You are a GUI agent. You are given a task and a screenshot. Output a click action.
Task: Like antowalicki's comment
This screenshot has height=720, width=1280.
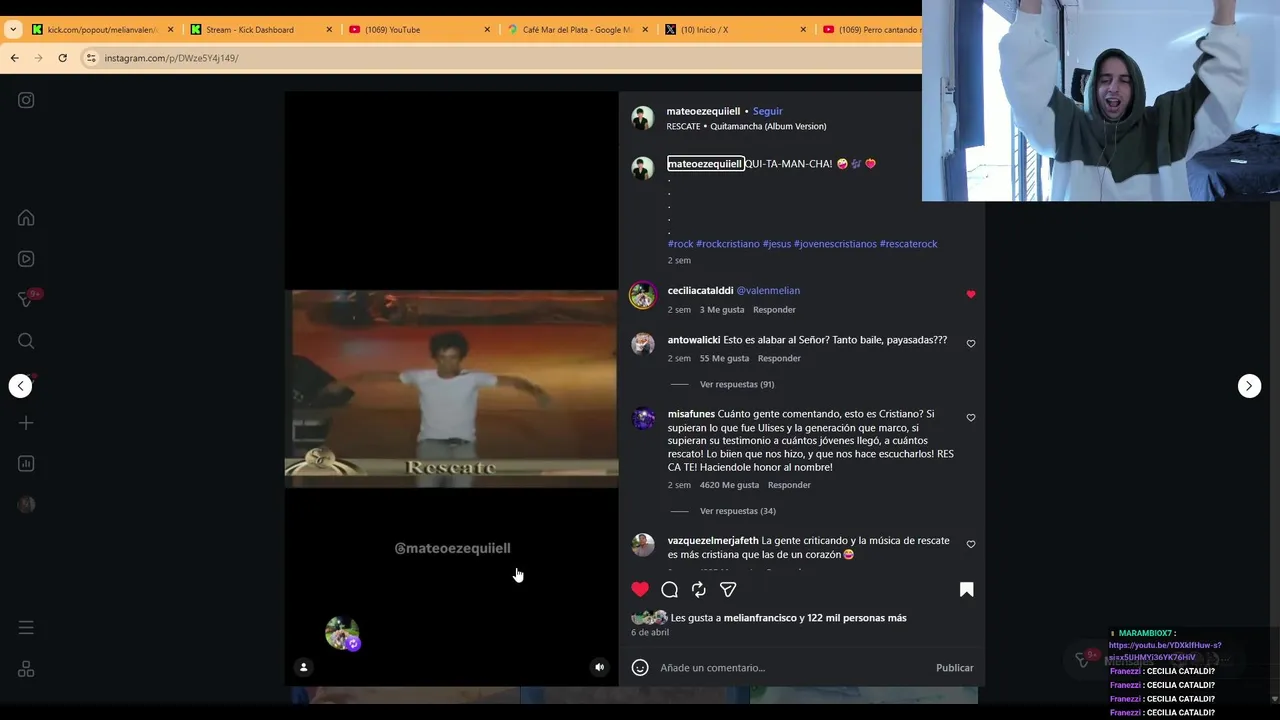click(971, 343)
